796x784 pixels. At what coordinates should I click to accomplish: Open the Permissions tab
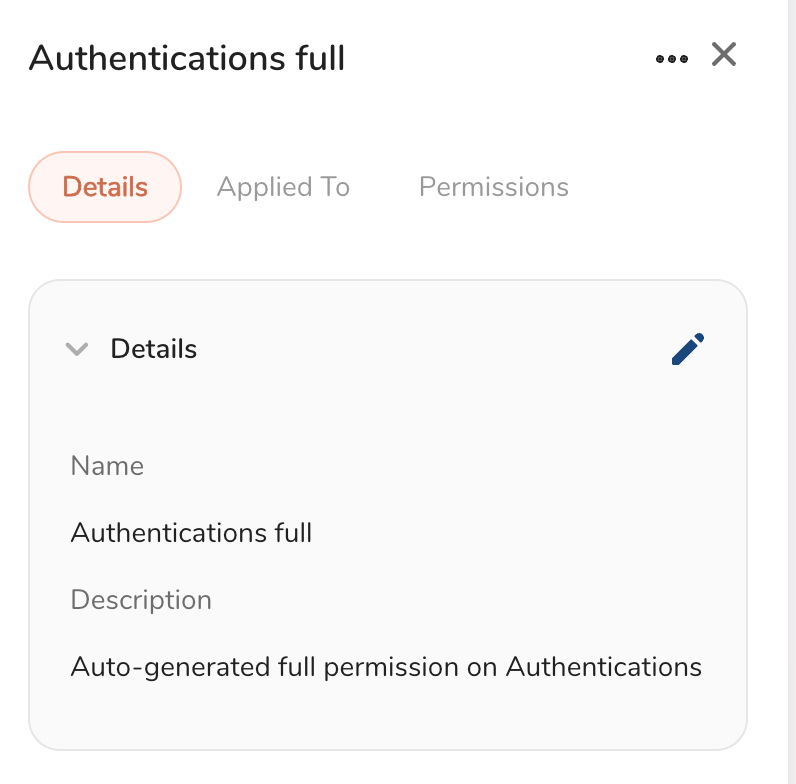click(494, 187)
